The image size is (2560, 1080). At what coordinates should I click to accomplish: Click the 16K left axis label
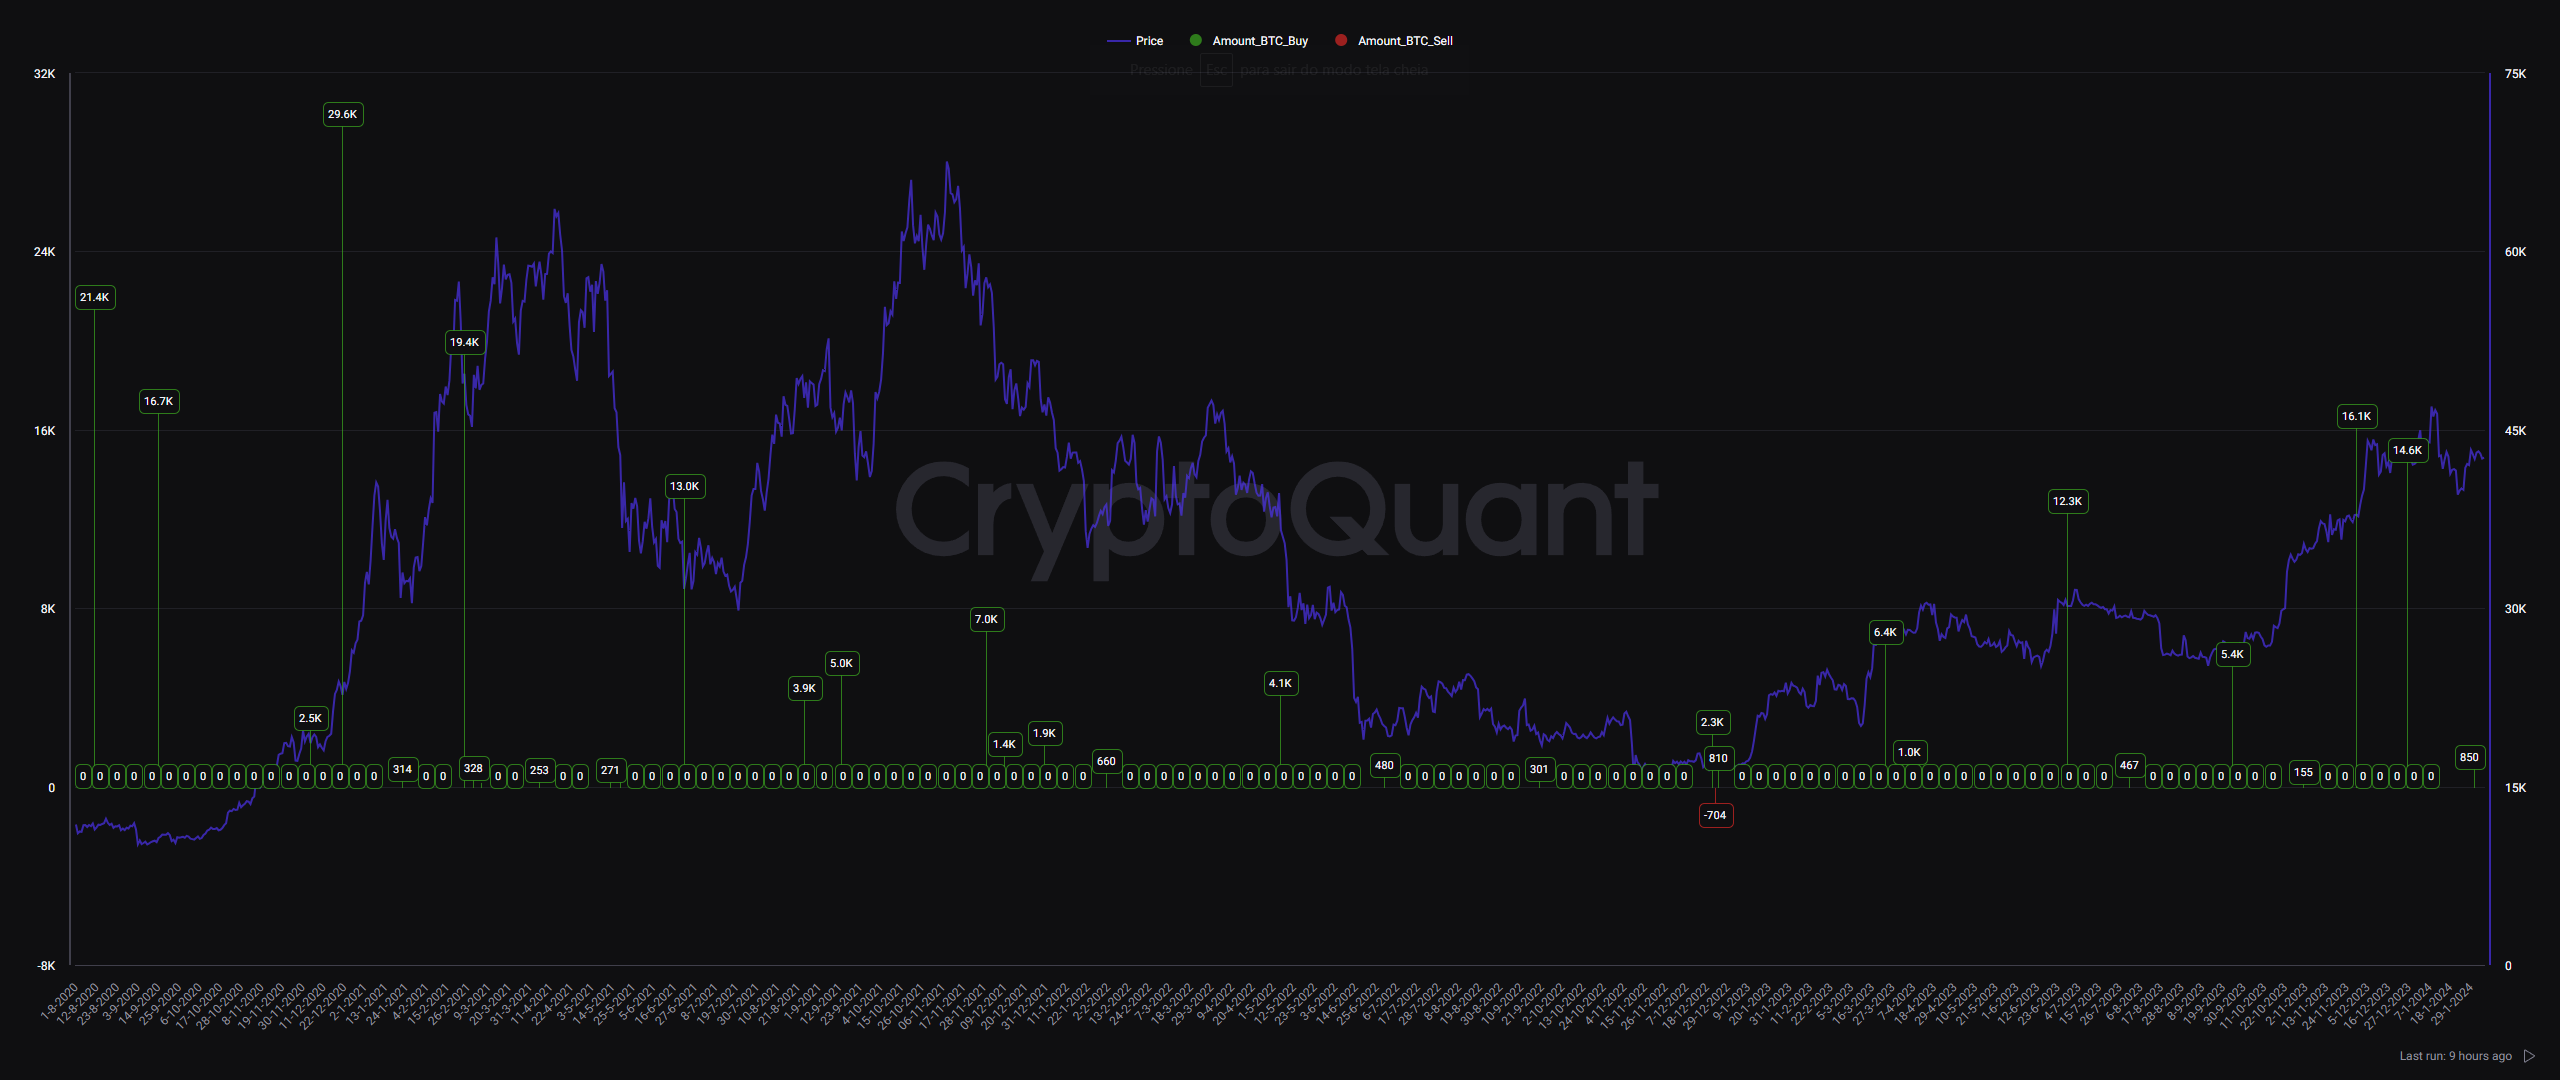tap(45, 431)
